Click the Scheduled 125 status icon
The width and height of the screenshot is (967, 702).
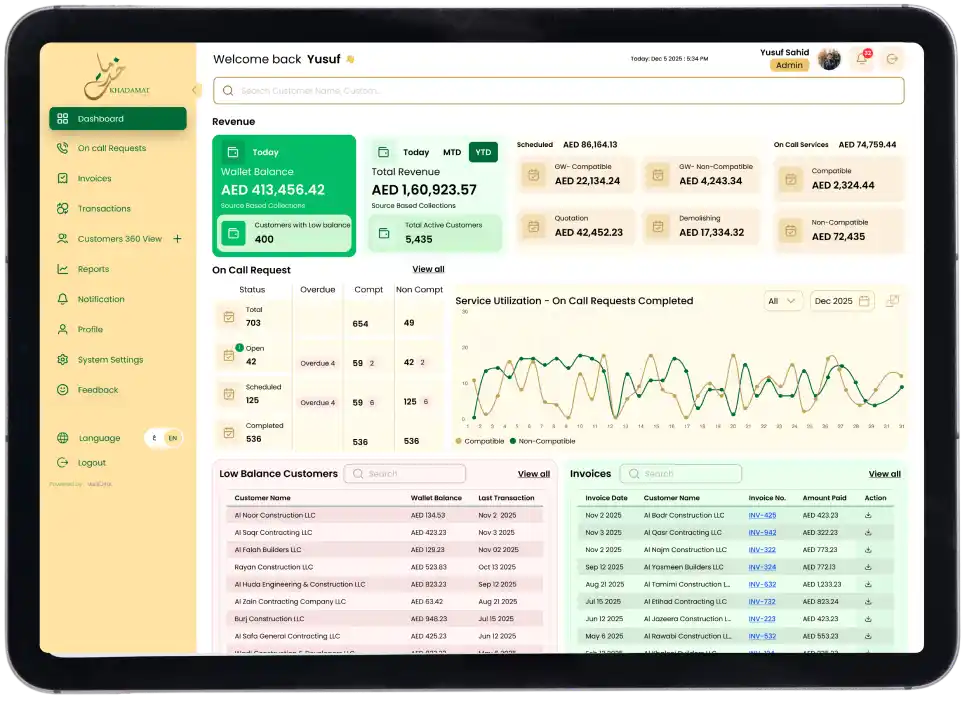(229, 394)
